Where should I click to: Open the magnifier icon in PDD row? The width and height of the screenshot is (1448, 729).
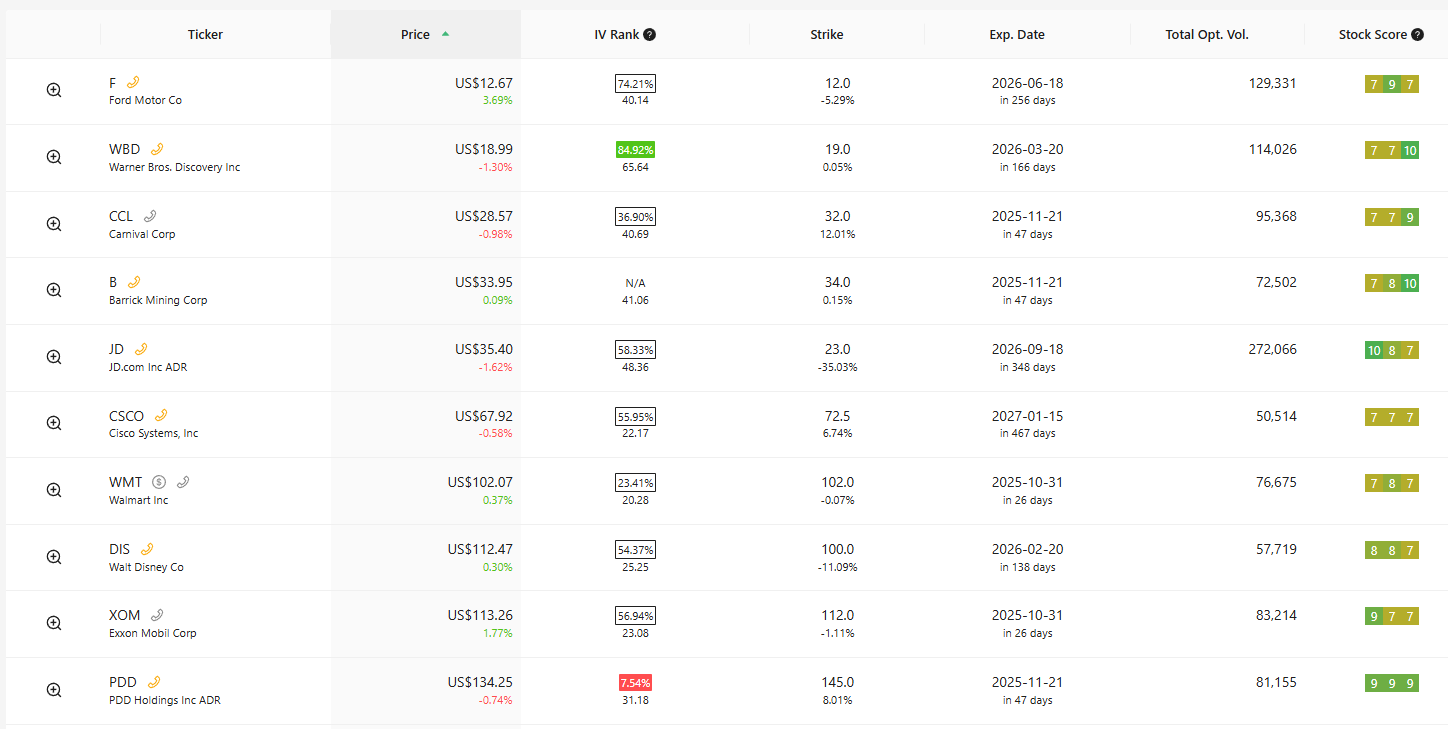pos(54,690)
